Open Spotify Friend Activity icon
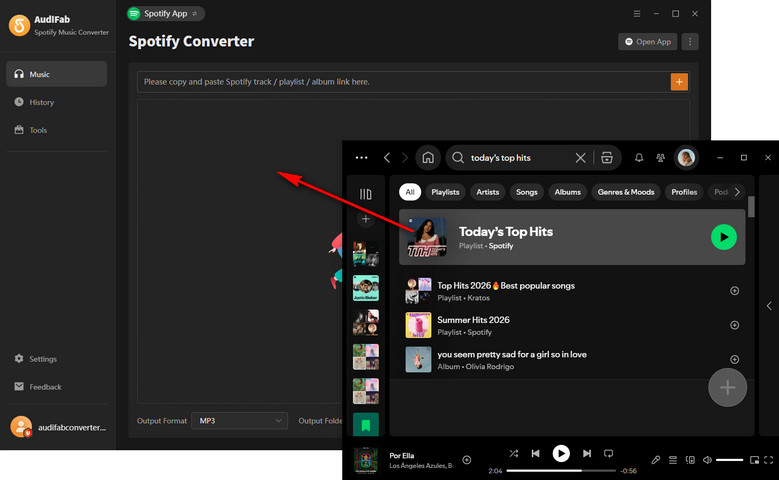This screenshot has width=779, height=480. click(660, 158)
